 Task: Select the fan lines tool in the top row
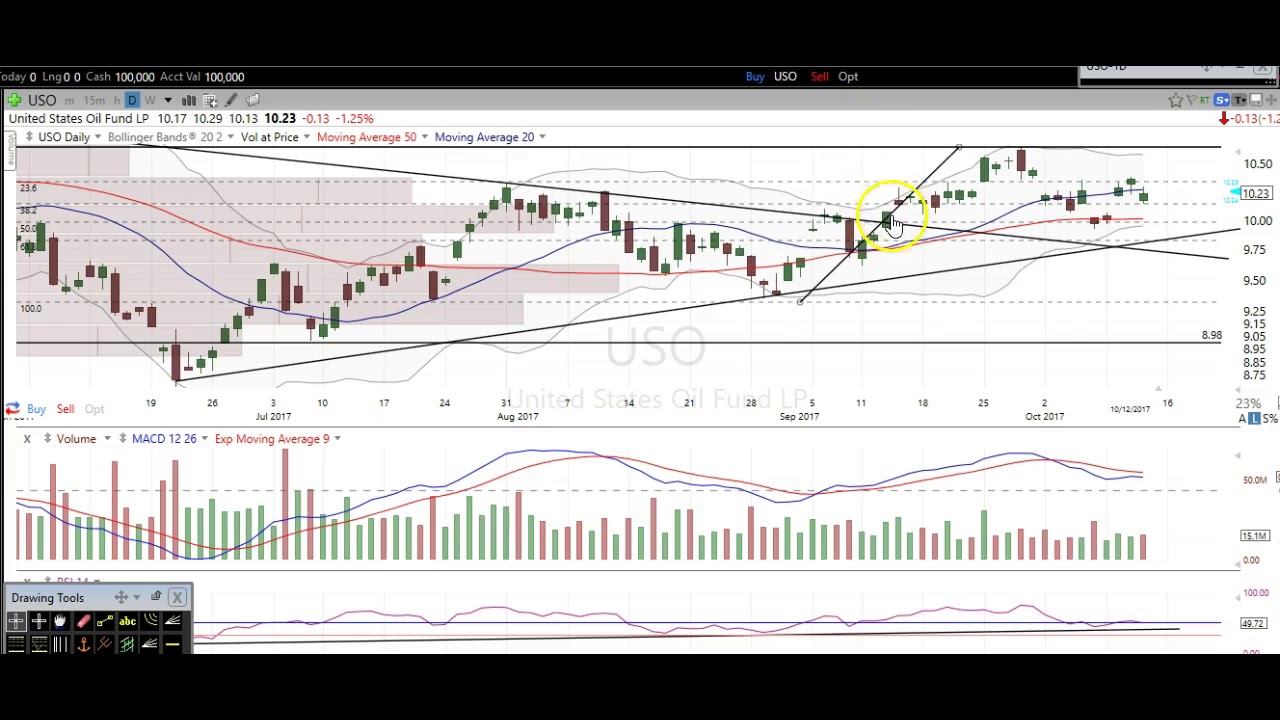click(x=172, y=621)
